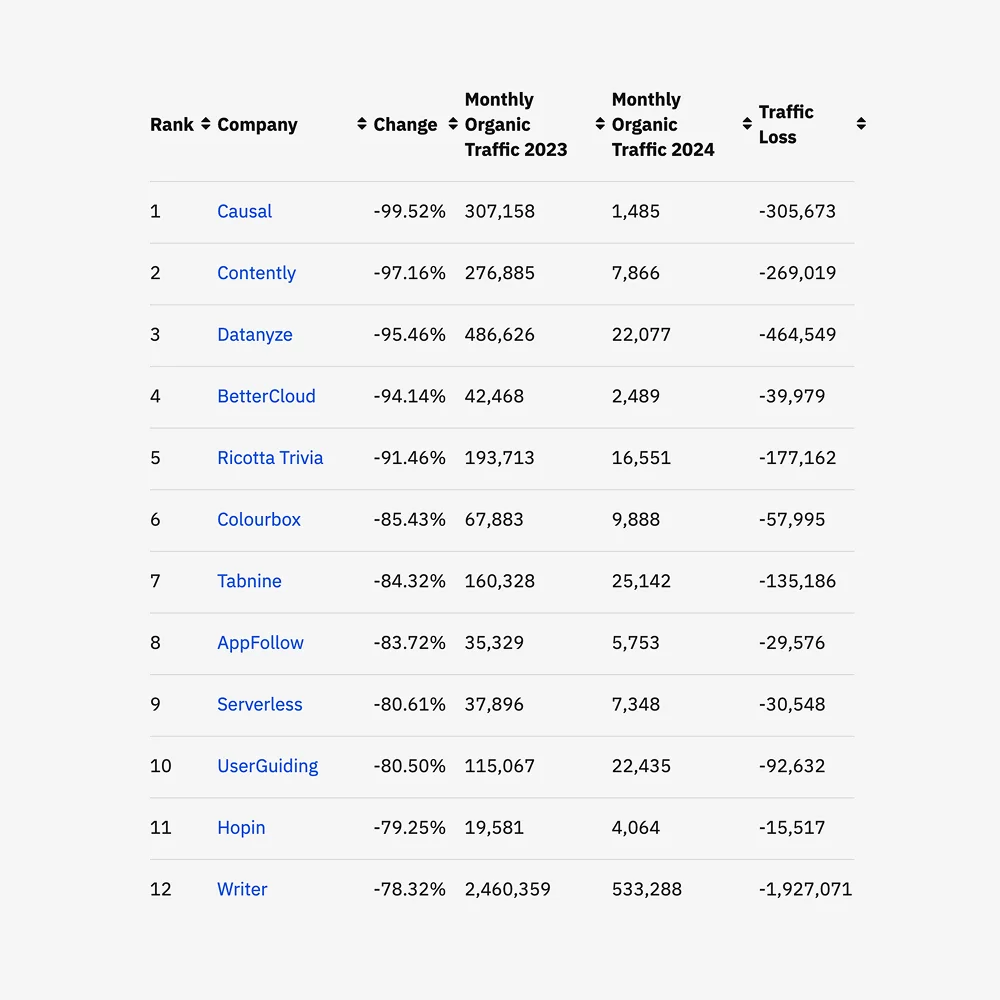Sort by Monthly Organic Traffic 2024 arrows
The height and width of the screenshot is (1000, 1000).
click(747, 124)
